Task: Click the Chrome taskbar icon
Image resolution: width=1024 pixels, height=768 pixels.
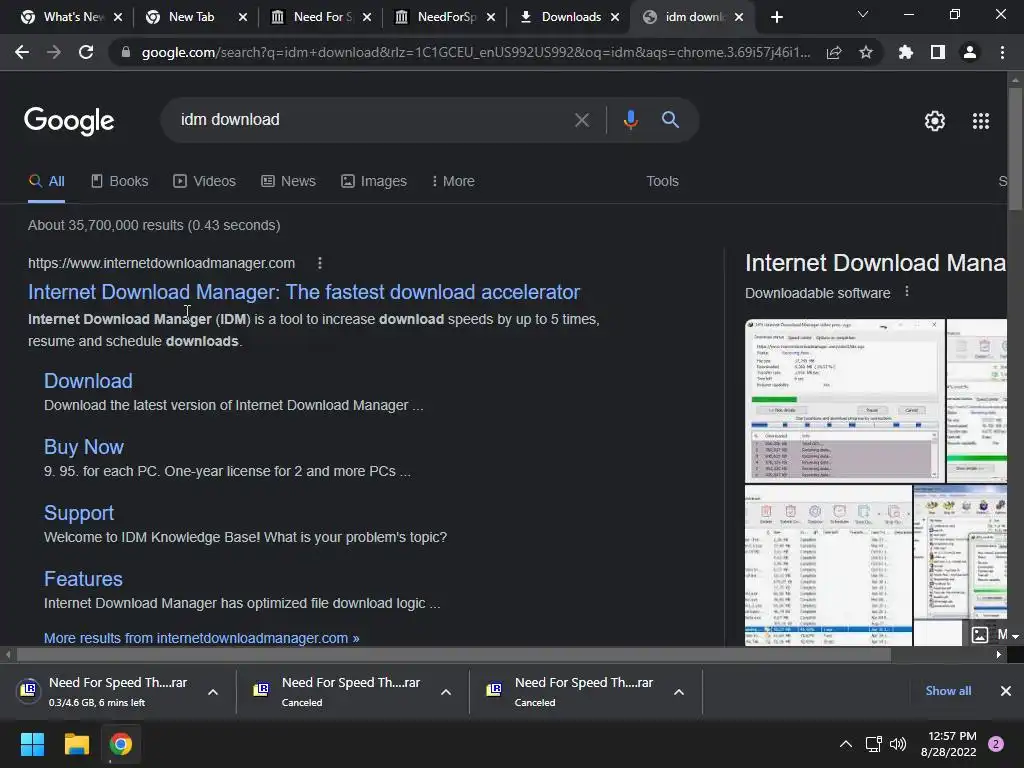Action: click(x=120, y=744)
